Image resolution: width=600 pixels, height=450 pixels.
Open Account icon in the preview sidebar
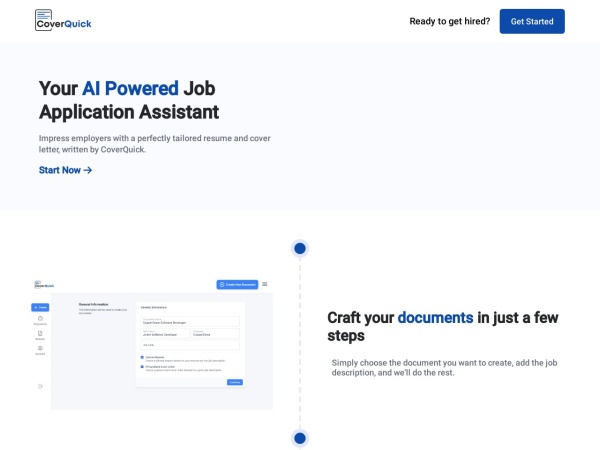tap(40, 350)
